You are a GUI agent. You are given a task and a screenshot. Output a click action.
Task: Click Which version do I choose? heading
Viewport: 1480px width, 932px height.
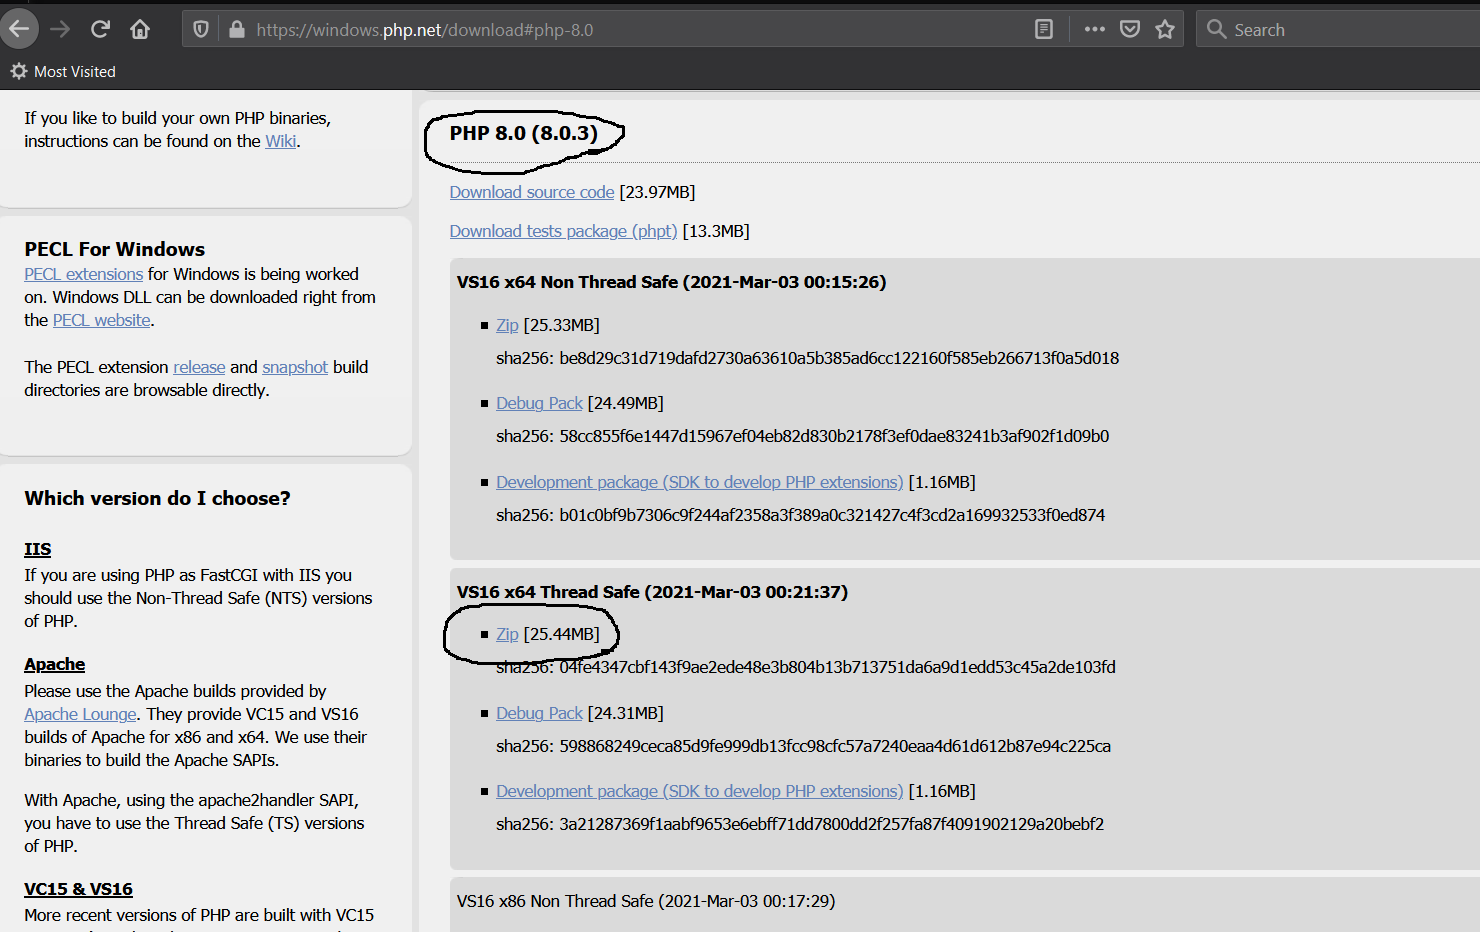[157, 498]
